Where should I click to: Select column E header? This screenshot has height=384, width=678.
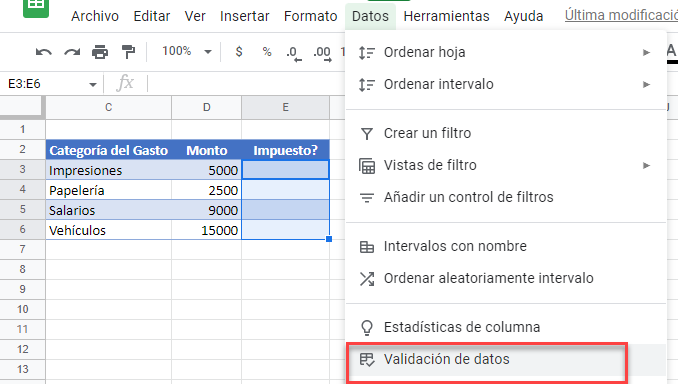(285, 107)
